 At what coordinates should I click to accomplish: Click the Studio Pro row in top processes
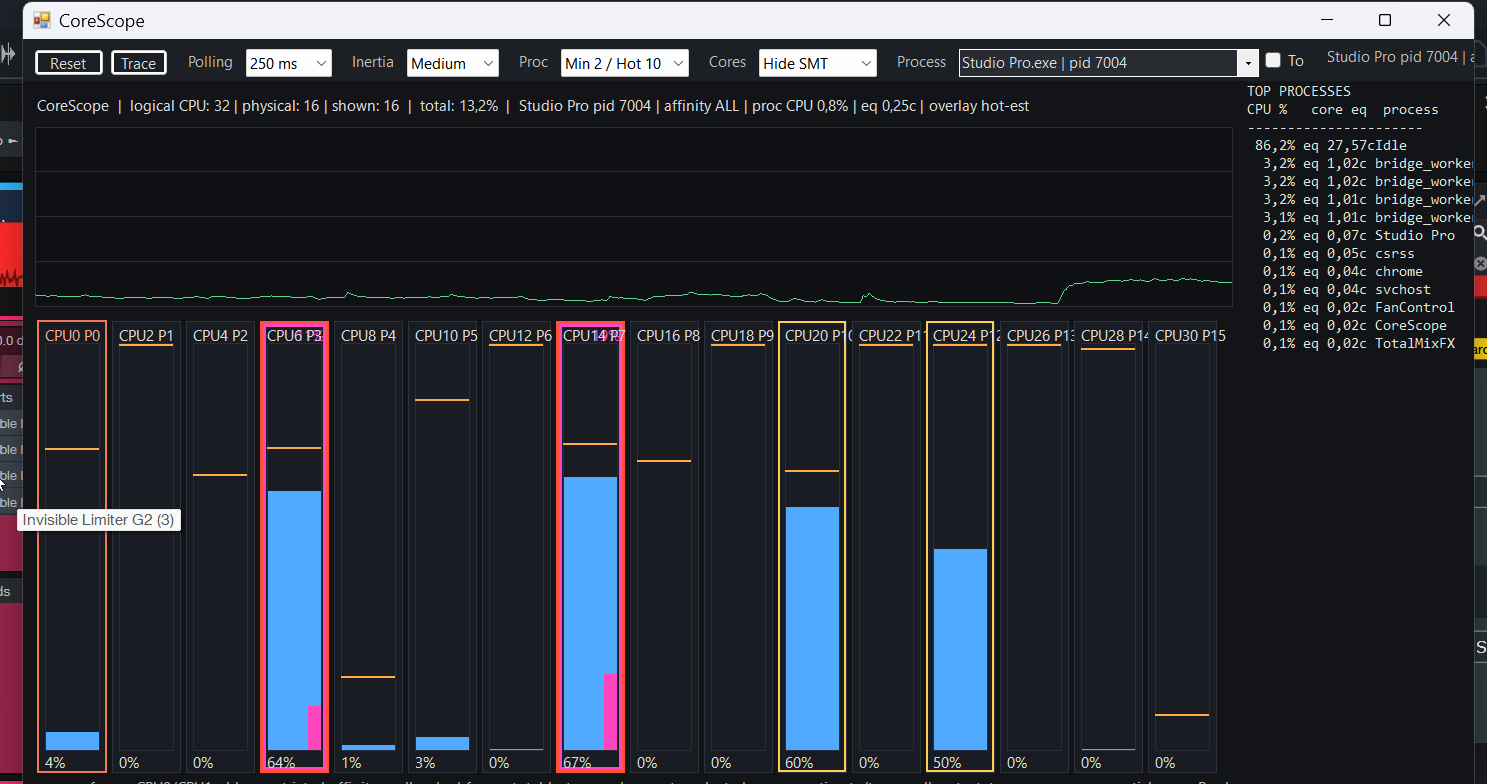(x=1358, y=236)
